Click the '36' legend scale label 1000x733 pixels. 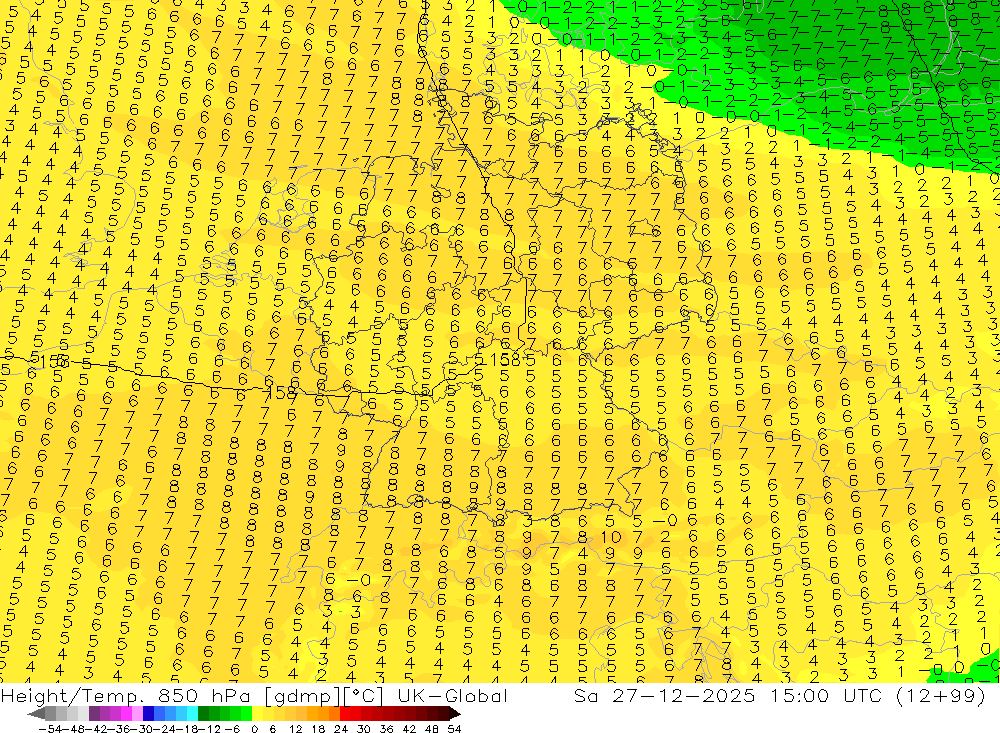tap(386, 729)
